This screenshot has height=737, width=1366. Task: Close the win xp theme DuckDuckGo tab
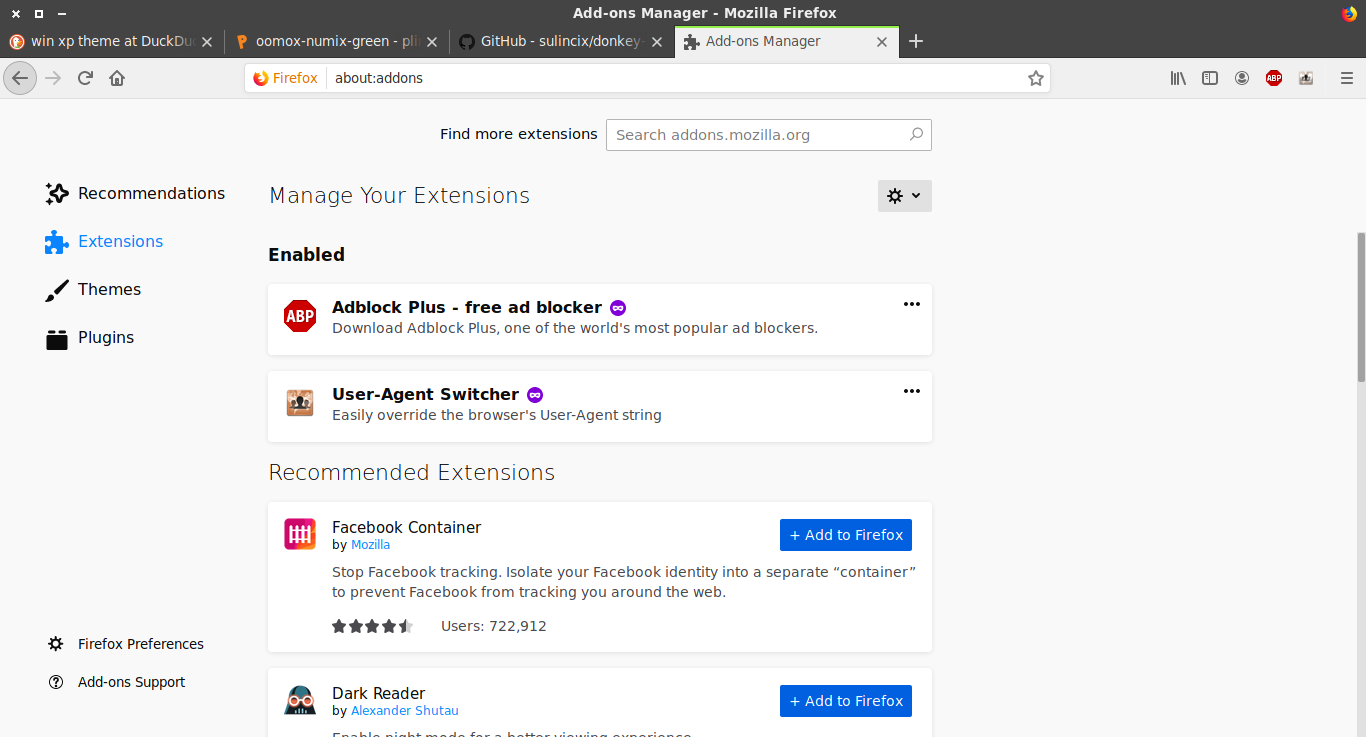tap(207, 42)
